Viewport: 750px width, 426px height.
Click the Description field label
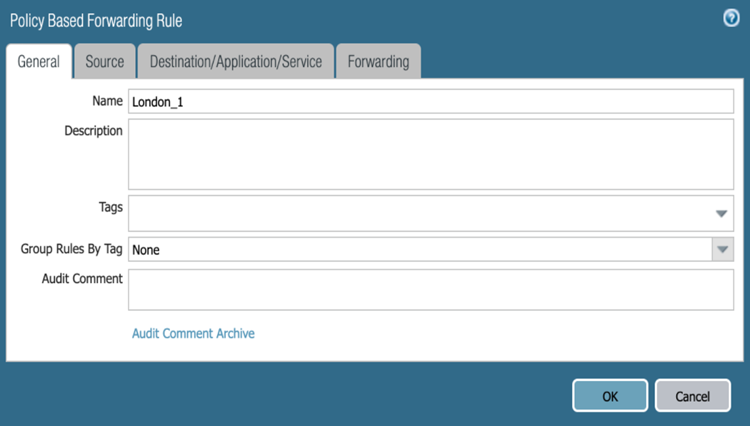tap(93, 131)
